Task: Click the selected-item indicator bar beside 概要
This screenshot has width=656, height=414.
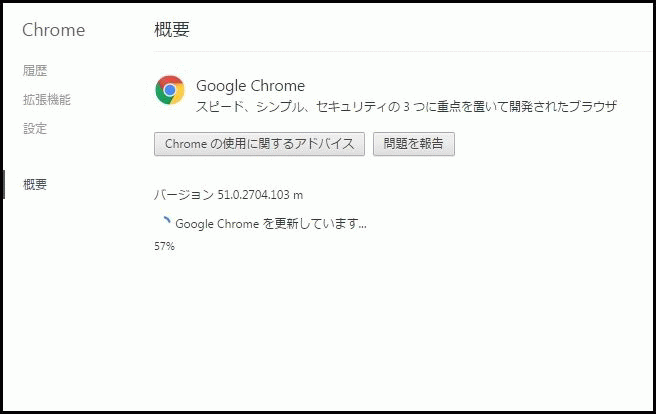Action: point(4,184)
